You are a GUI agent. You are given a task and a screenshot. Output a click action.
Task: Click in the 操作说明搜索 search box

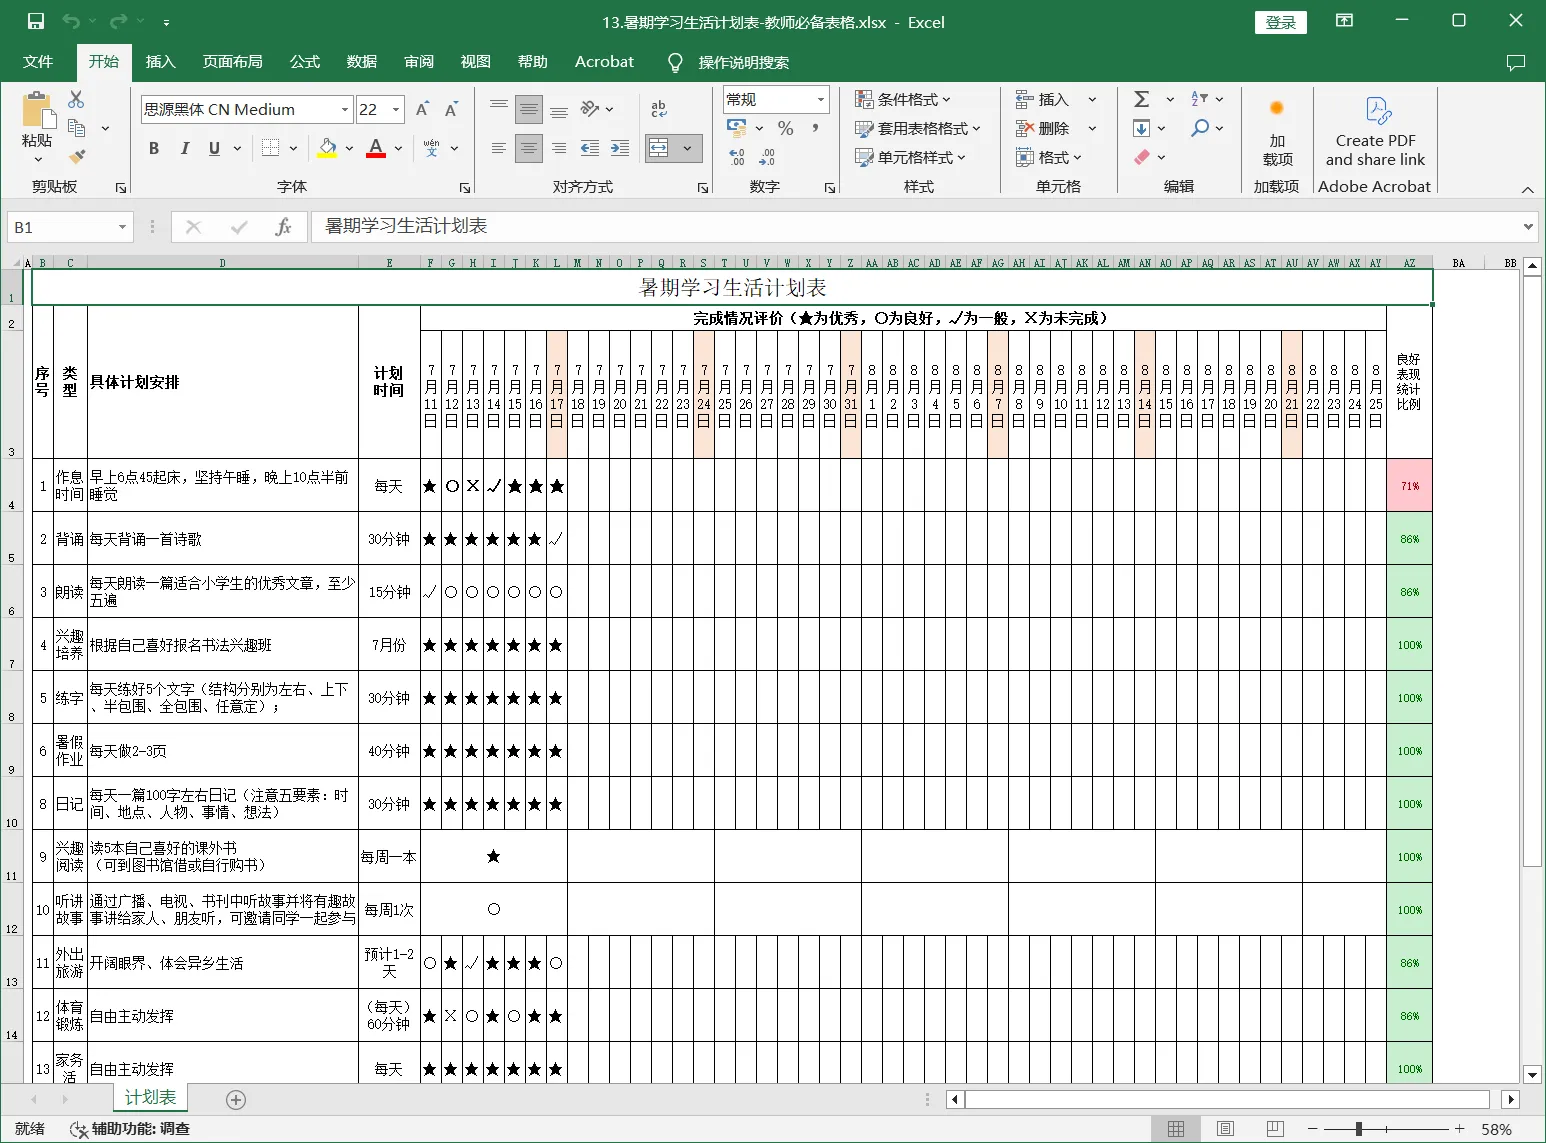[743, 62]
